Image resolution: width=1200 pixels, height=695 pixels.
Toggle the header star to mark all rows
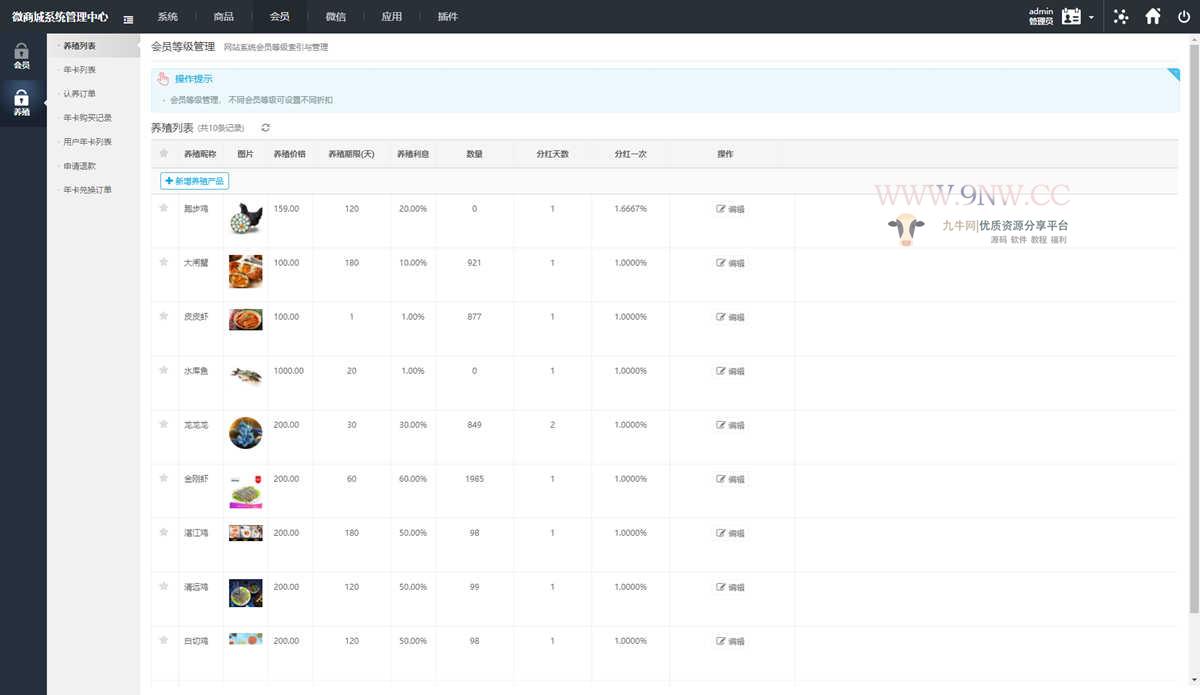[164, 154]
